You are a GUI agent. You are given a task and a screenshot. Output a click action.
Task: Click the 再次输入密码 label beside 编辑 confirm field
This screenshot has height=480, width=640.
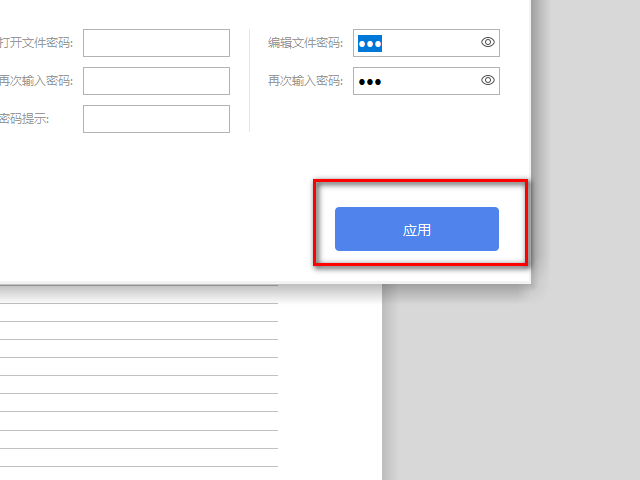(x=305, y=80)
